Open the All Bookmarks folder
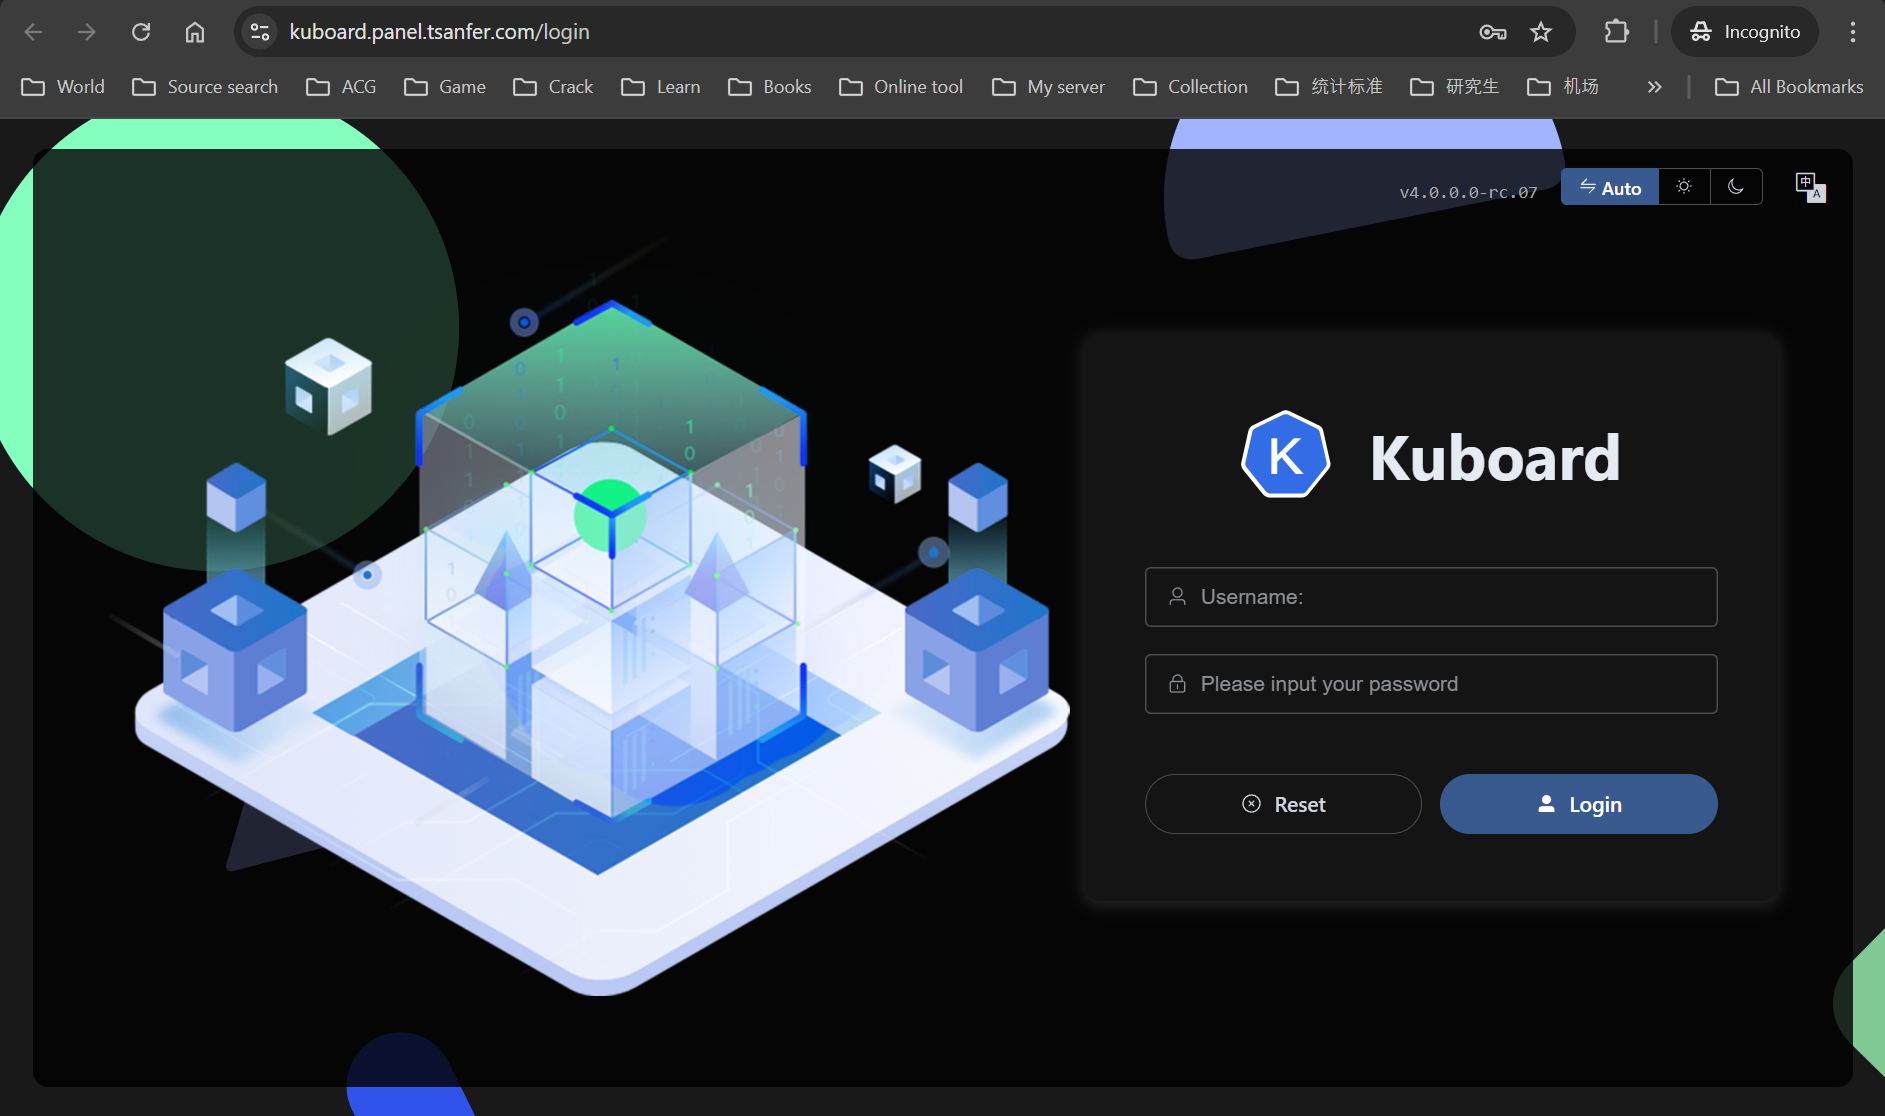Viewport: 1885px width, 1116px height. click(1789, 87)
